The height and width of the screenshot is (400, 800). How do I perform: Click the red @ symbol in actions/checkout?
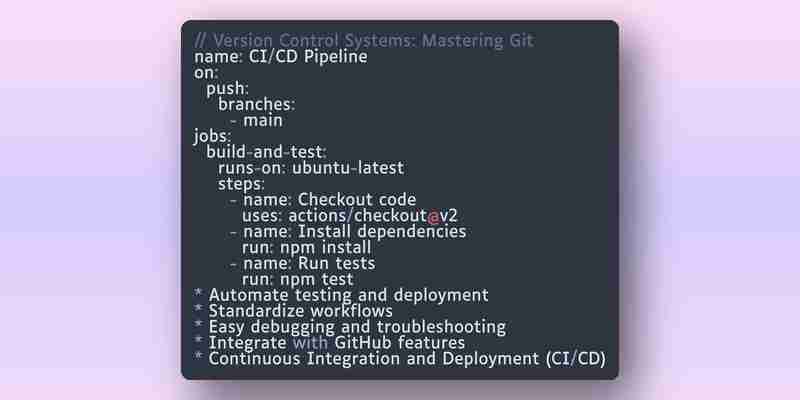(x=433, y=216)
